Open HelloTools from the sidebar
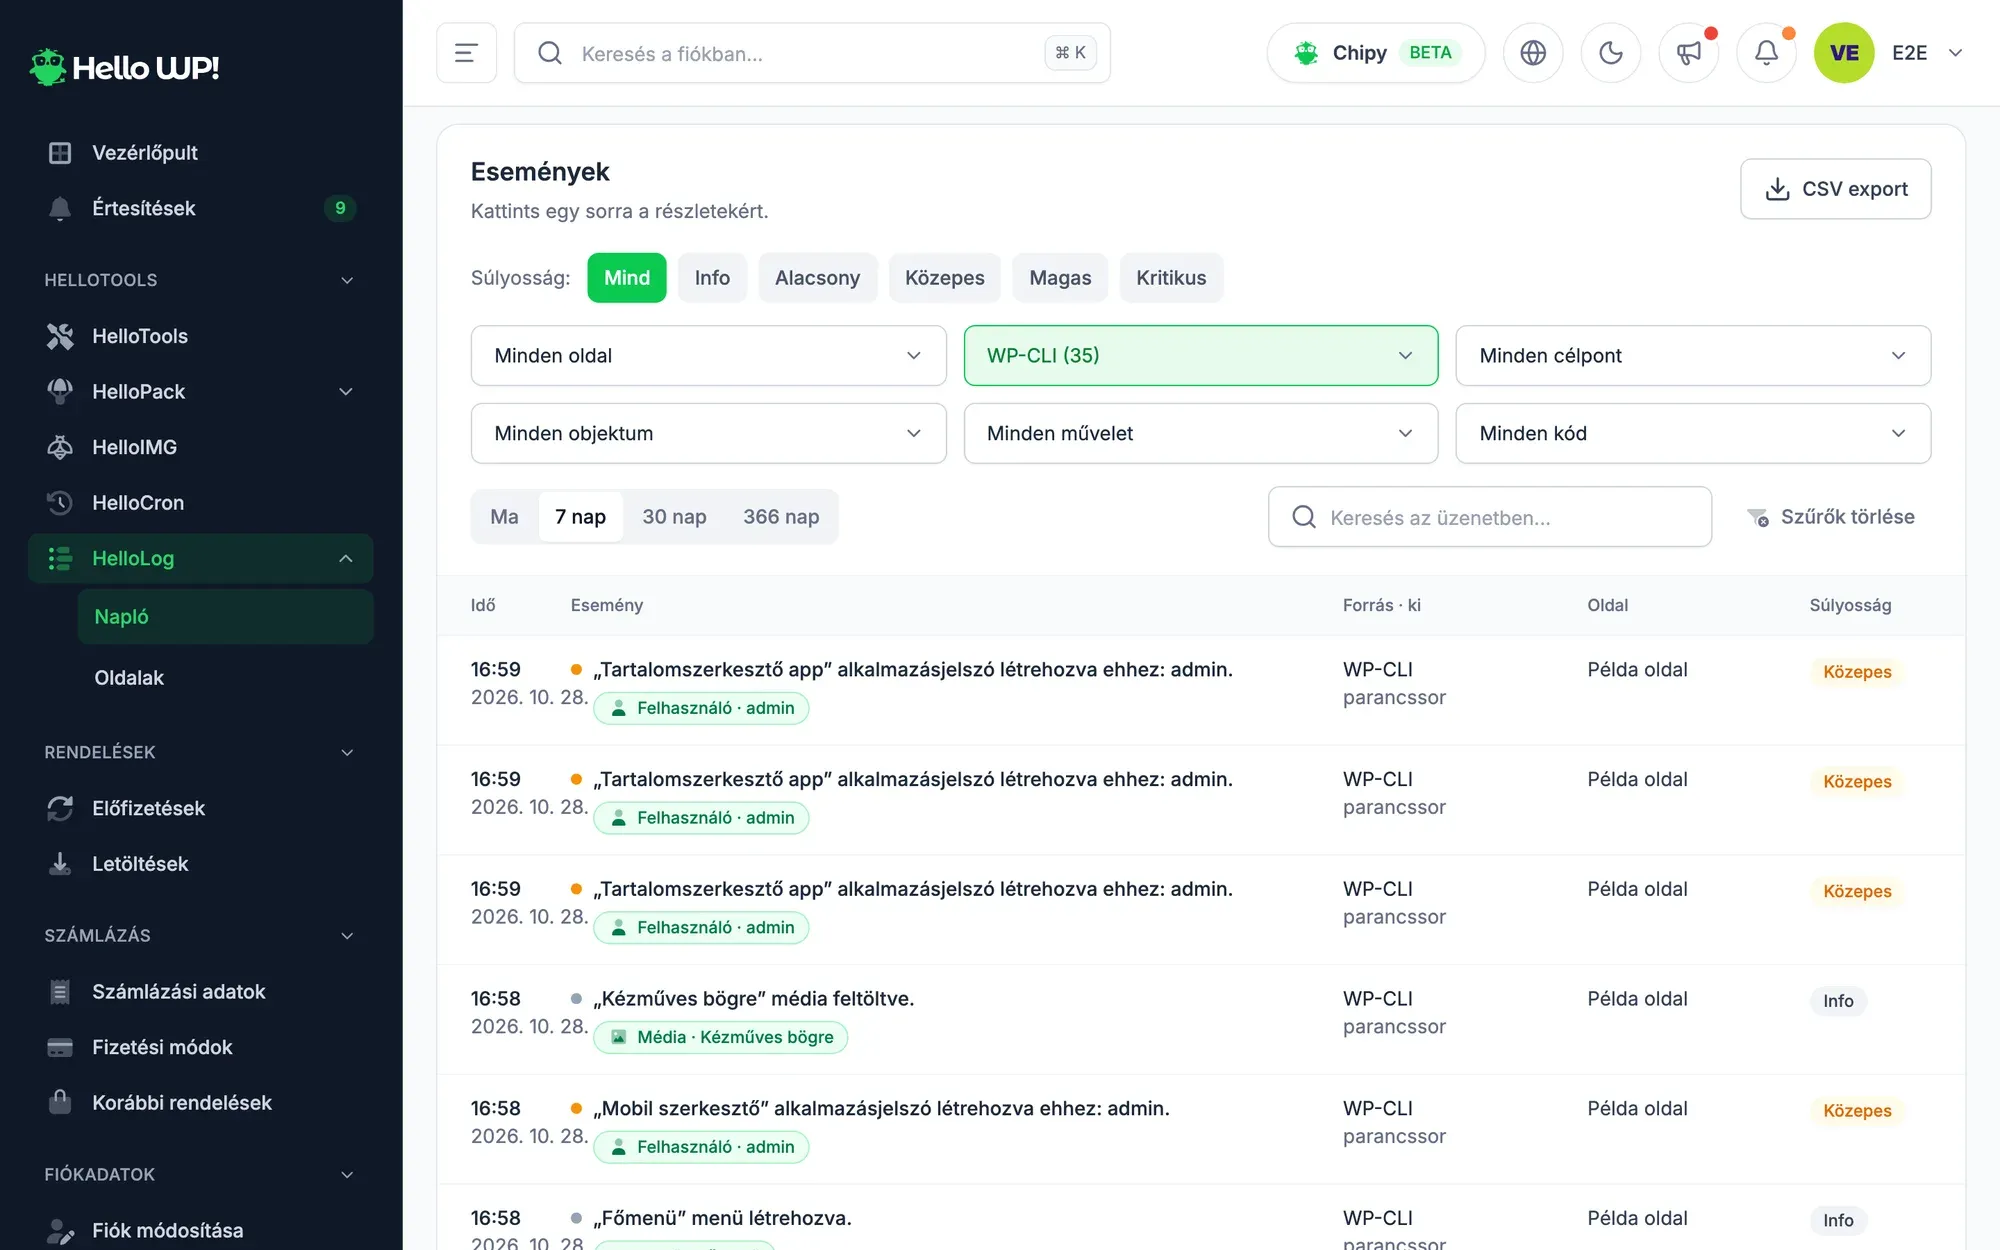The width and height of the screenshot is (2000, 1250). pyautogui.click(x=200, y=336)
